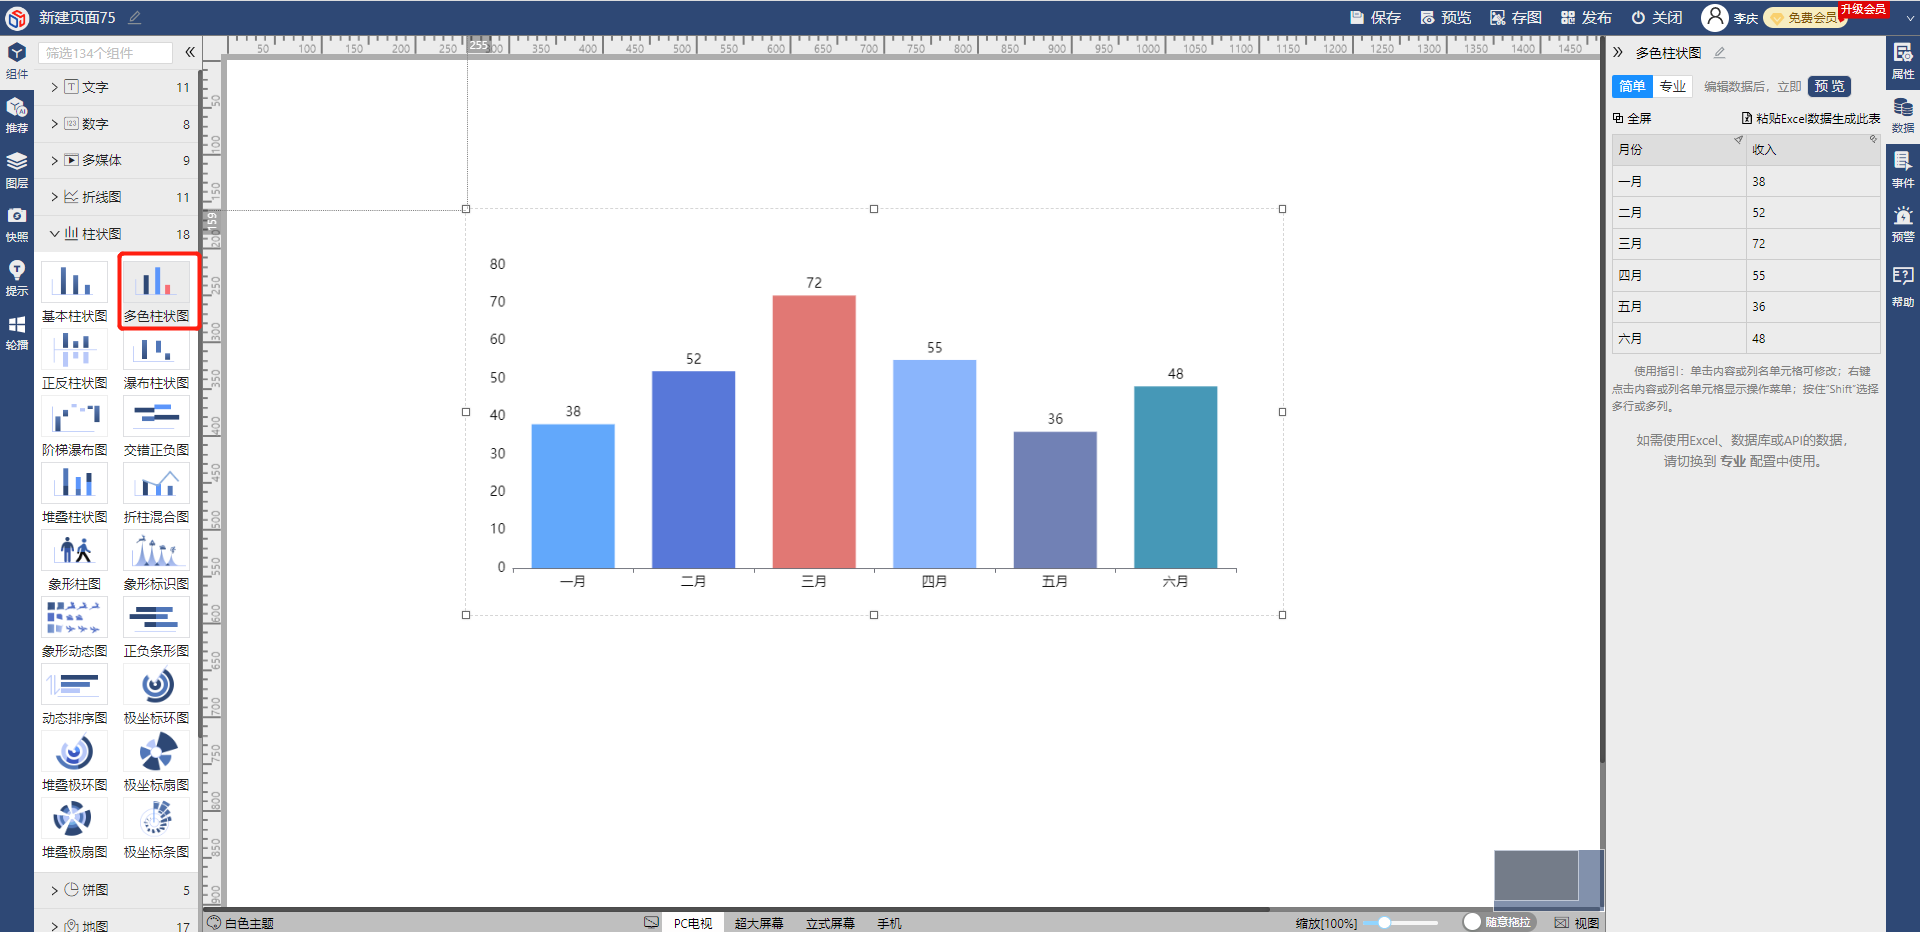Viewport: 1920px width, 932px height.
Task: Open the 帮助 help panel on right
Action: click(1903, 288)
